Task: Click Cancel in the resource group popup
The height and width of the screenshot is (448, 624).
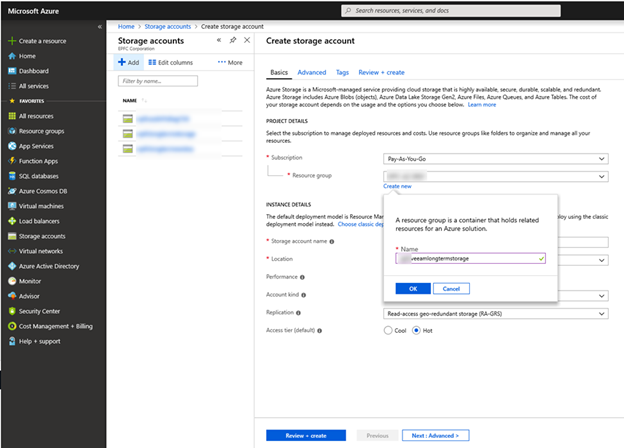Action: (x=451, y=289)
